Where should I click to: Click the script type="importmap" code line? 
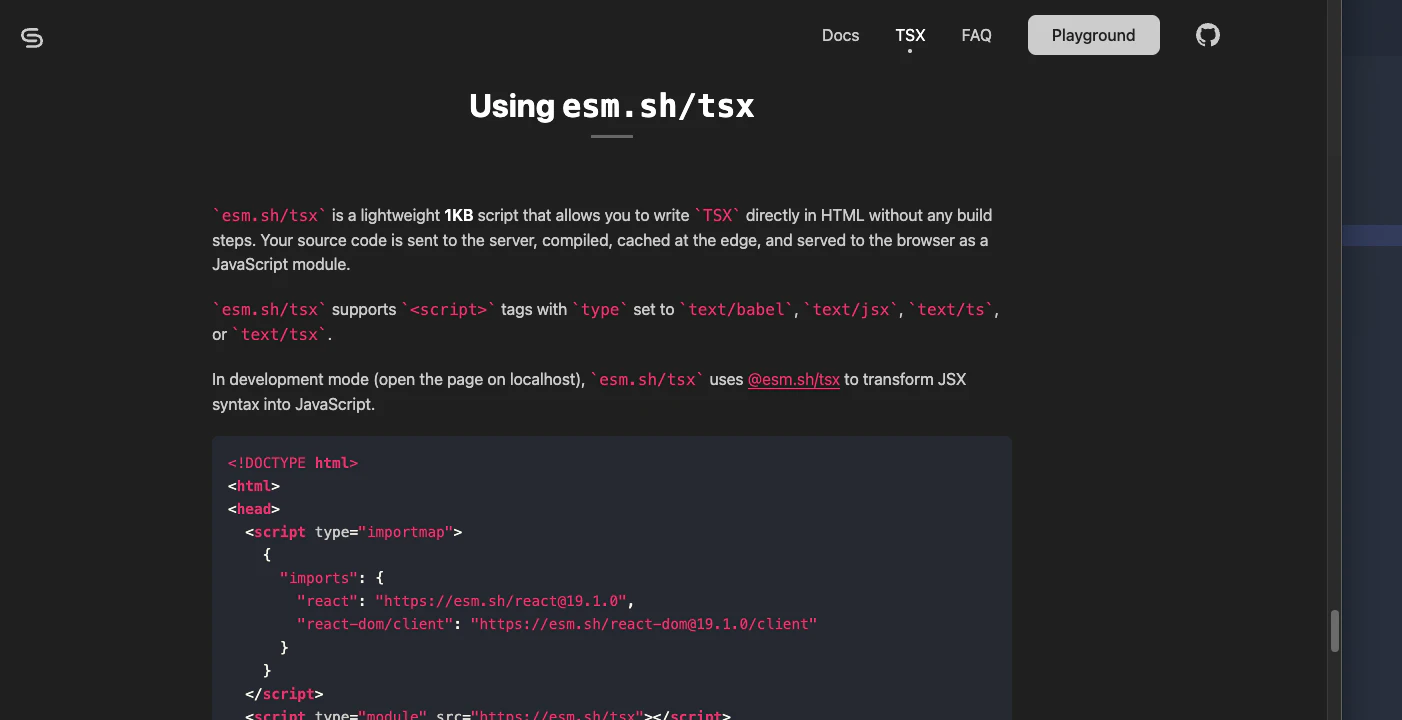354,532
